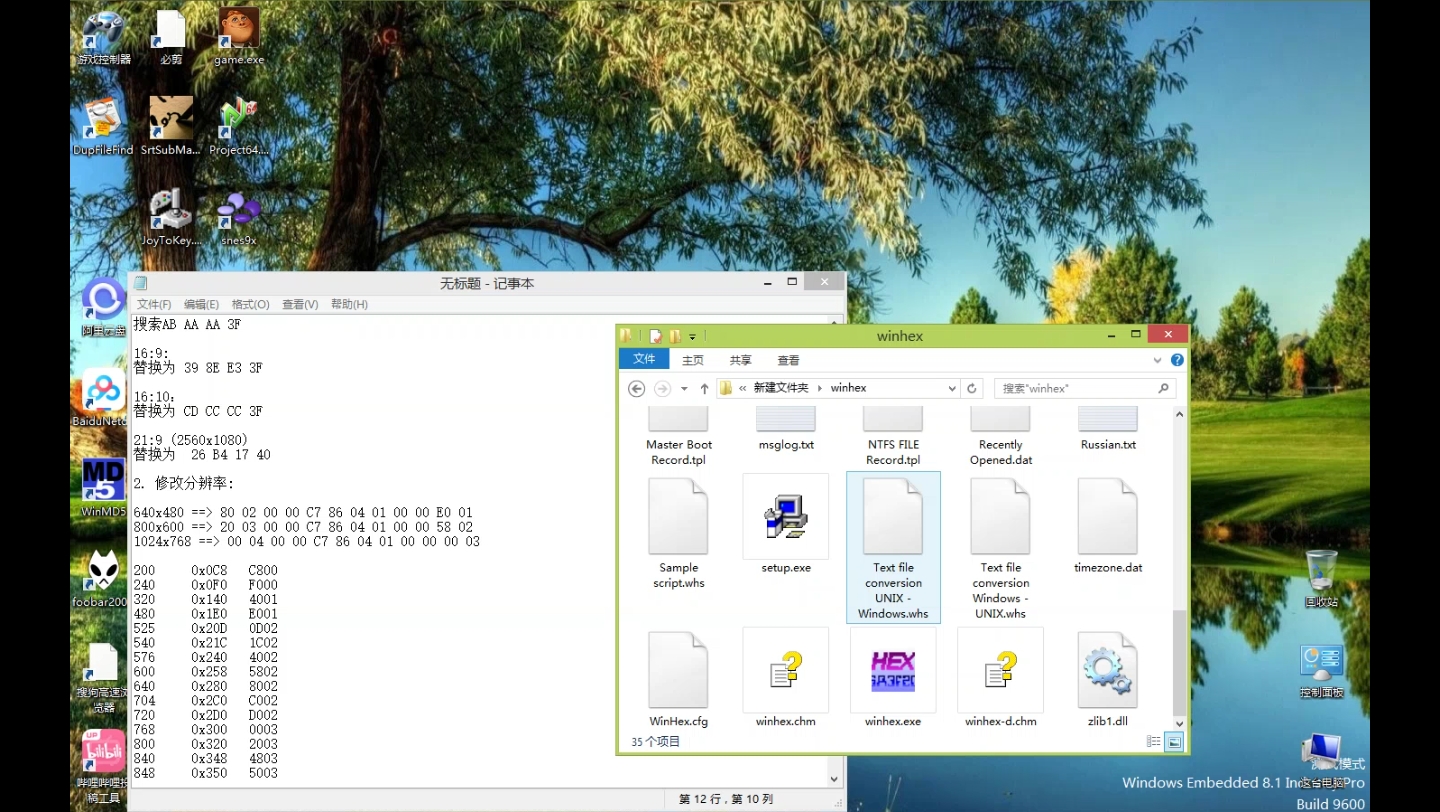Image resolution: width=1440 pixels, height=812 pixels.
Task: Expand the Explorer ribbon chevron
Action: [1157, 360]
